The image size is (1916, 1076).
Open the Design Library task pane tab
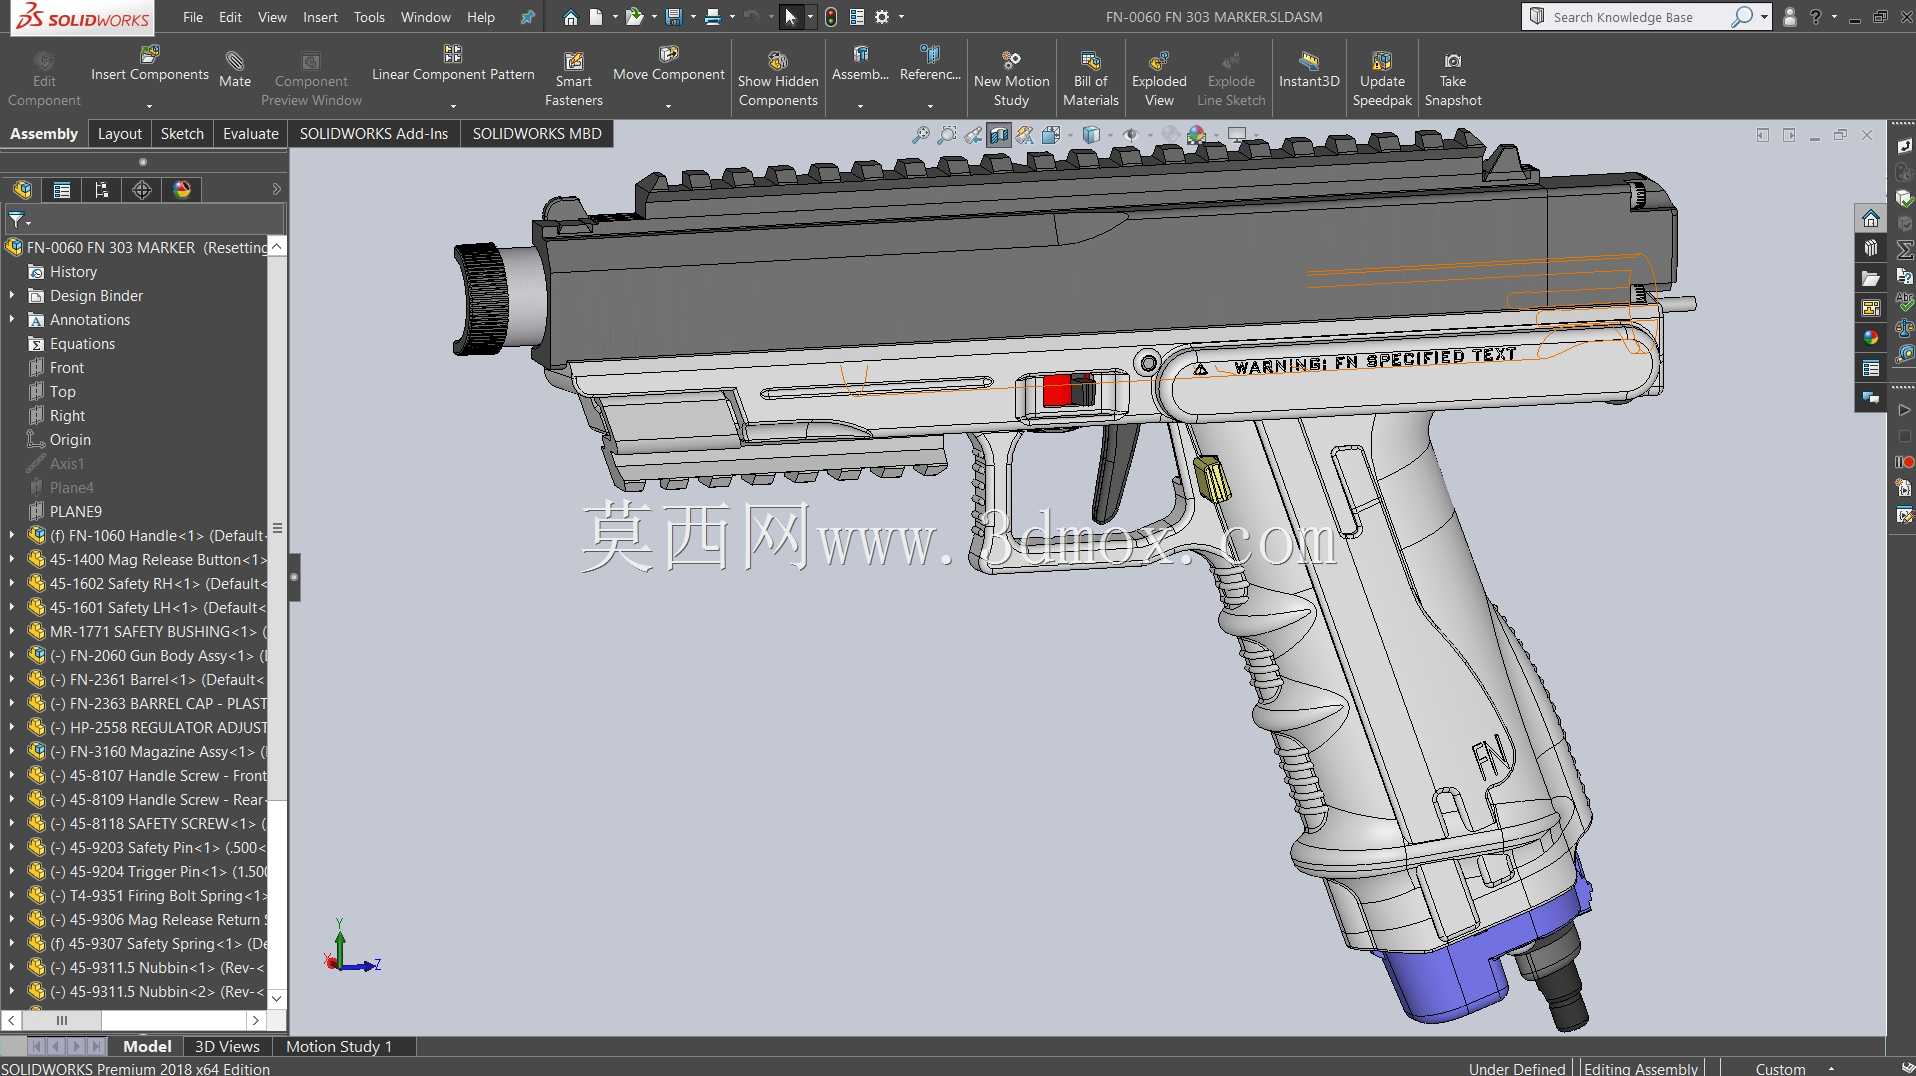tap(1871, 249)
